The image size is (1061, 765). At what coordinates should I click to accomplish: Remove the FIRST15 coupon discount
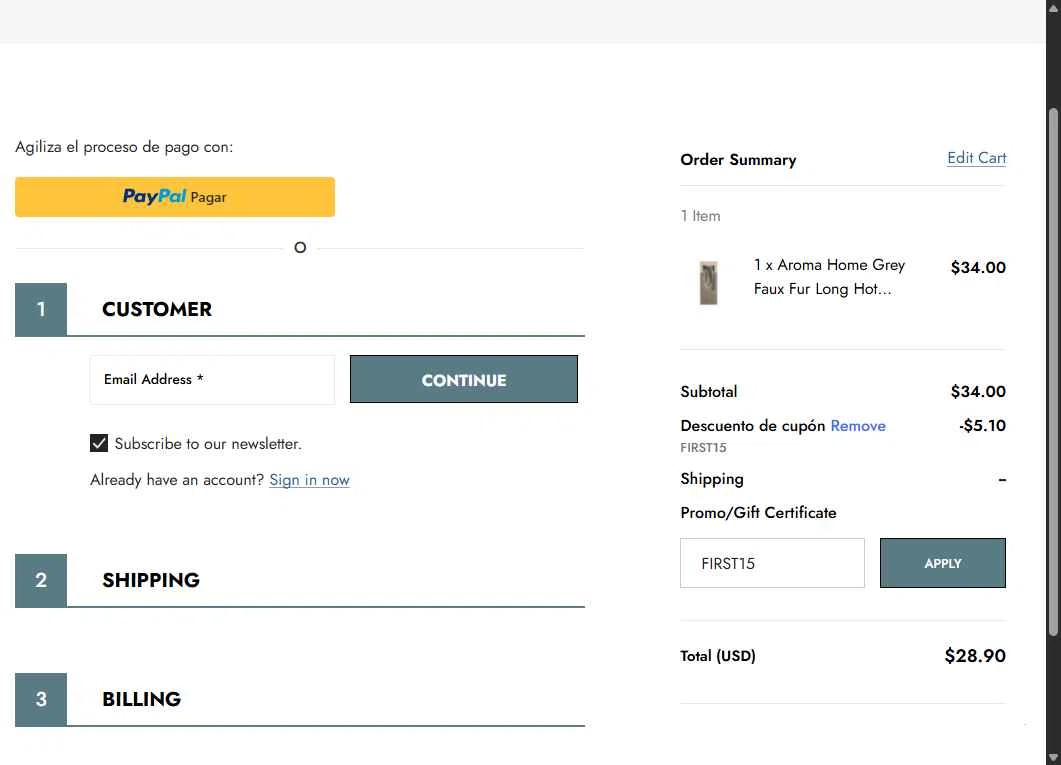[x=858, y=425]
